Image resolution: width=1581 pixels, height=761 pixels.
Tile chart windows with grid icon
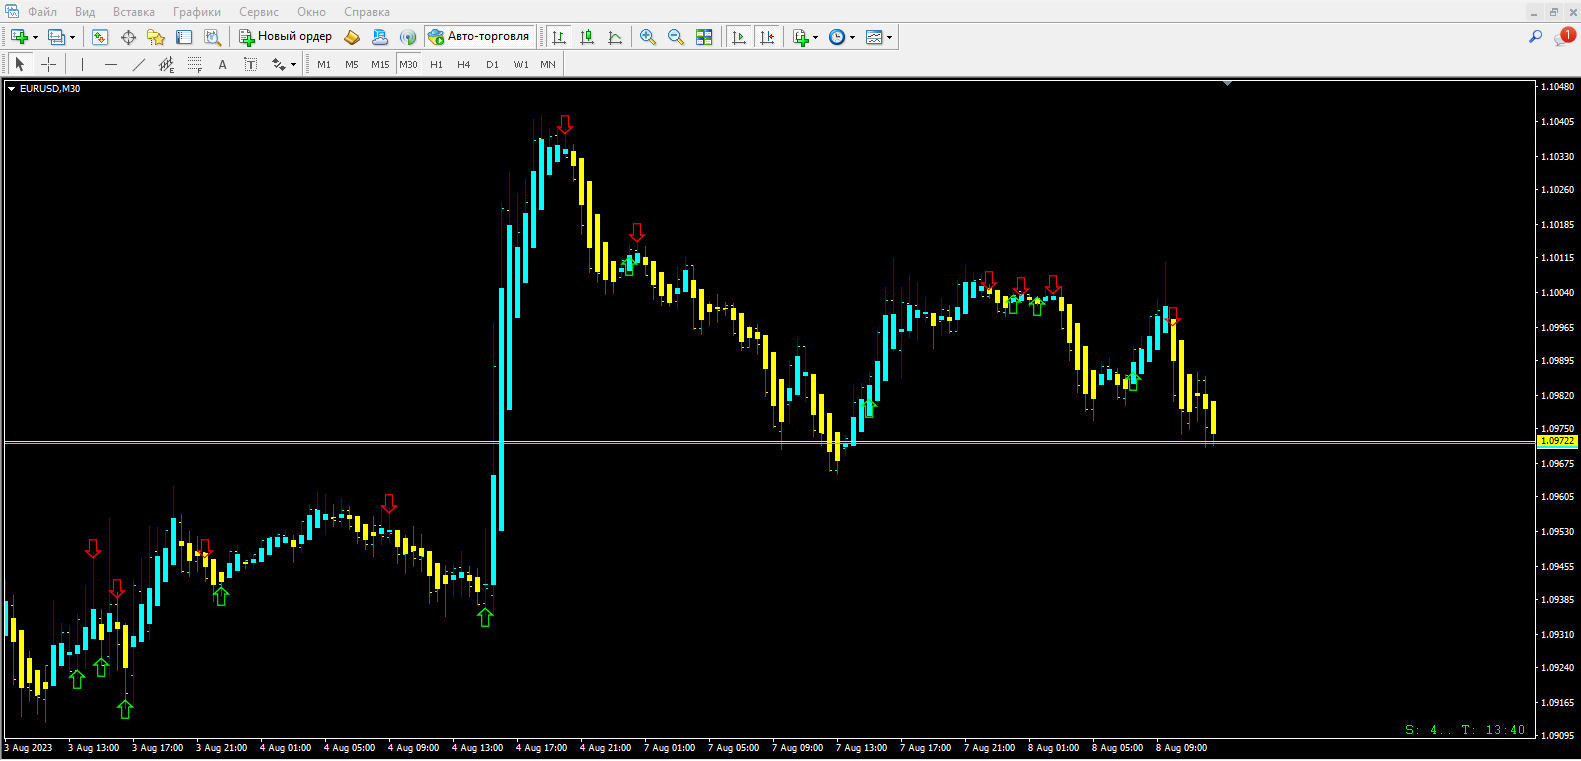click(704, 37)
